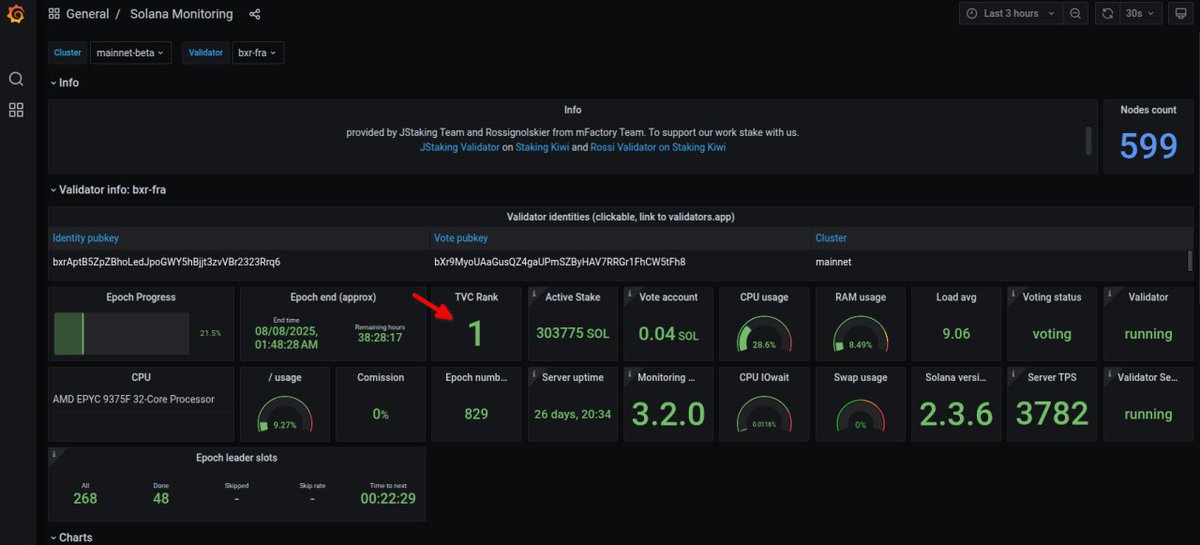Click the info icon on Epoch leader slots panel
The width and height of the screenshot is (1200, 545).
(x=54, y=454)
